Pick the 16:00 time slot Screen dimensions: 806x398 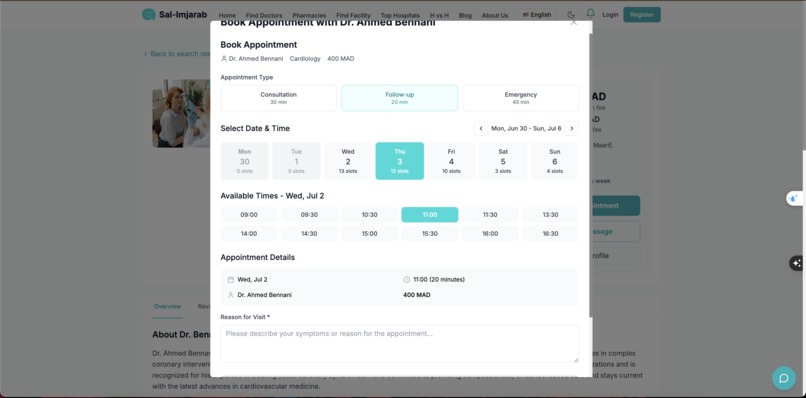490,233
